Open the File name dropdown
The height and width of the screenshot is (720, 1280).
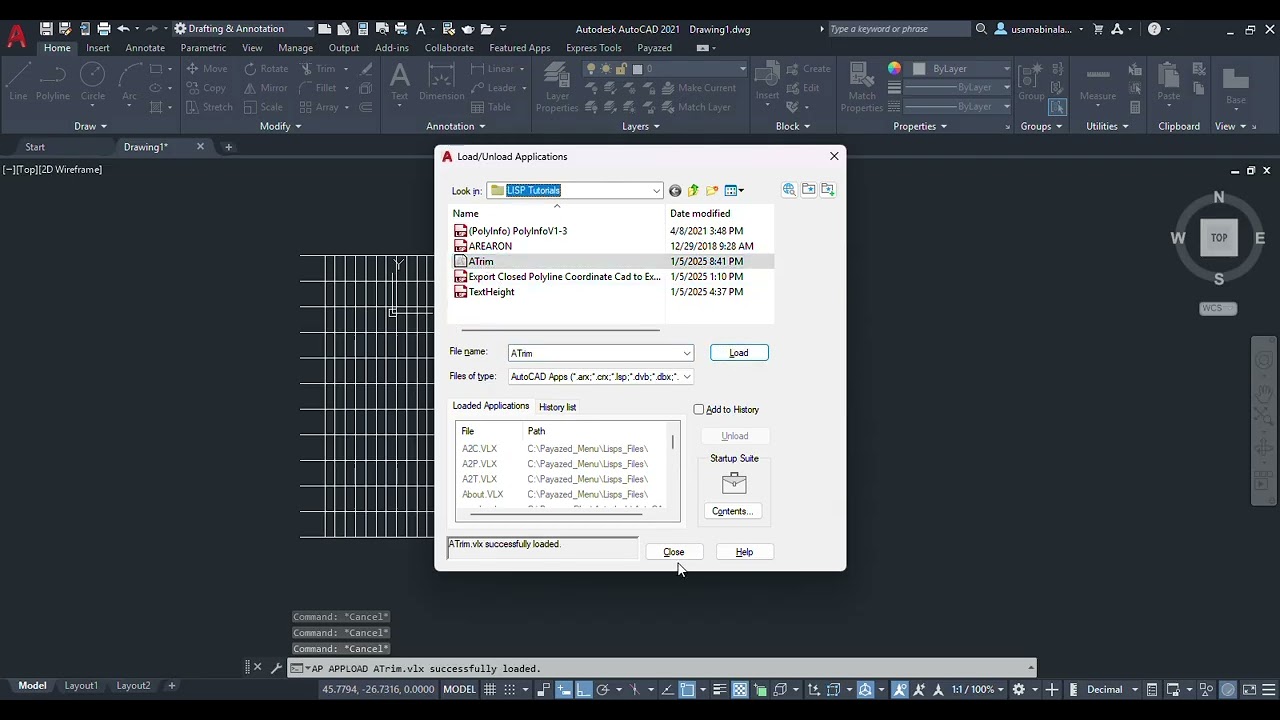click(x=687, y=353)
